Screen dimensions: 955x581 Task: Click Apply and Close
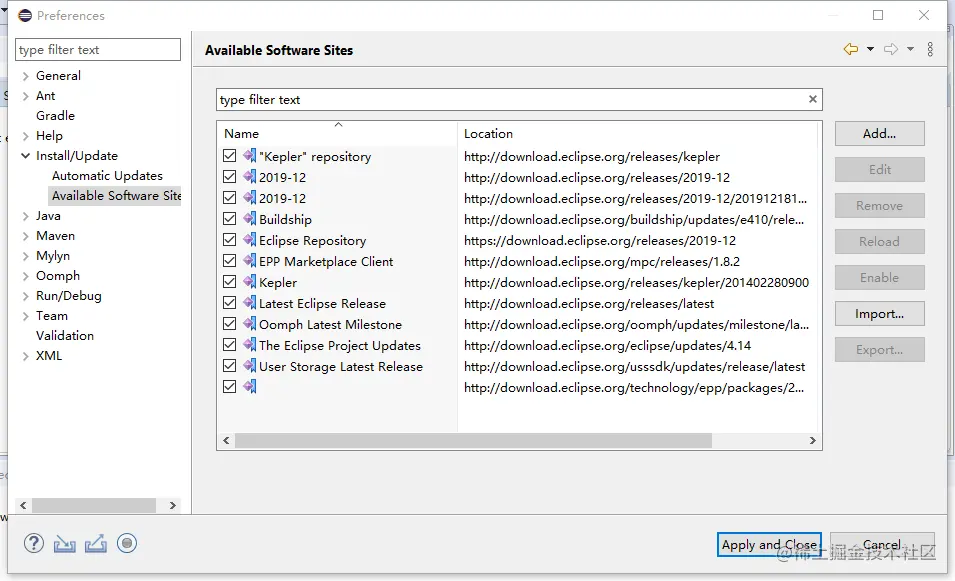coord(769,544)
